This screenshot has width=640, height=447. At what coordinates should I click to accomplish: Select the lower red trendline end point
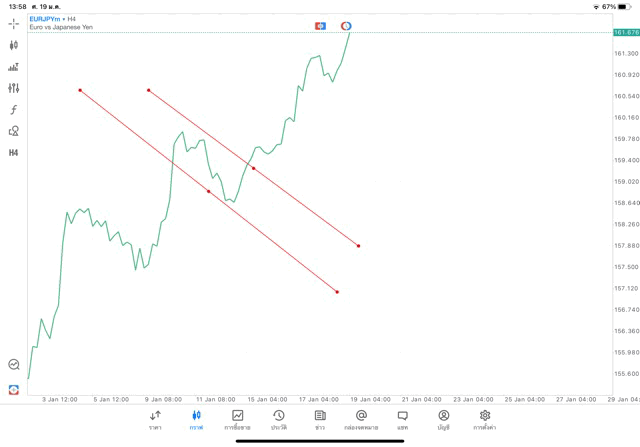pyautogui.click(x=337, y=292)
